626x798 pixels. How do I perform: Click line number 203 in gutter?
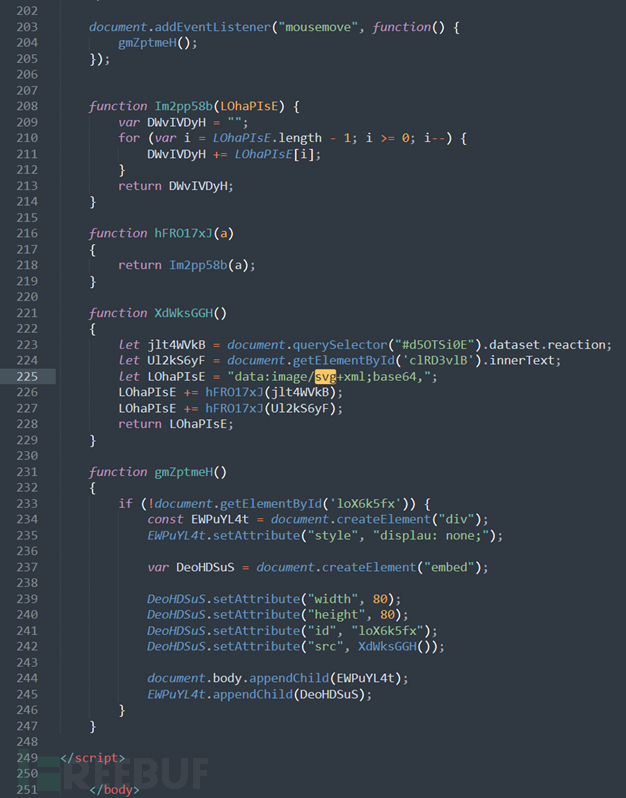click(27, 27)
